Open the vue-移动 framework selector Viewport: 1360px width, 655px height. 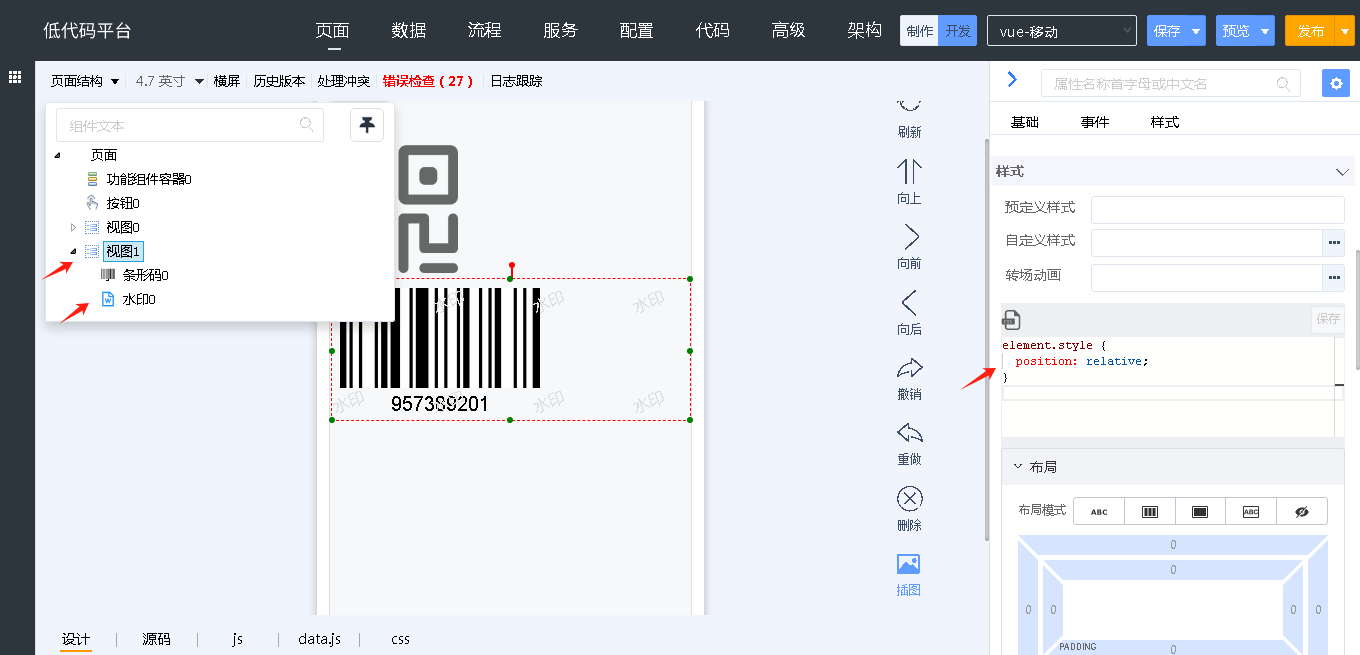click(x=1062, y=31)
